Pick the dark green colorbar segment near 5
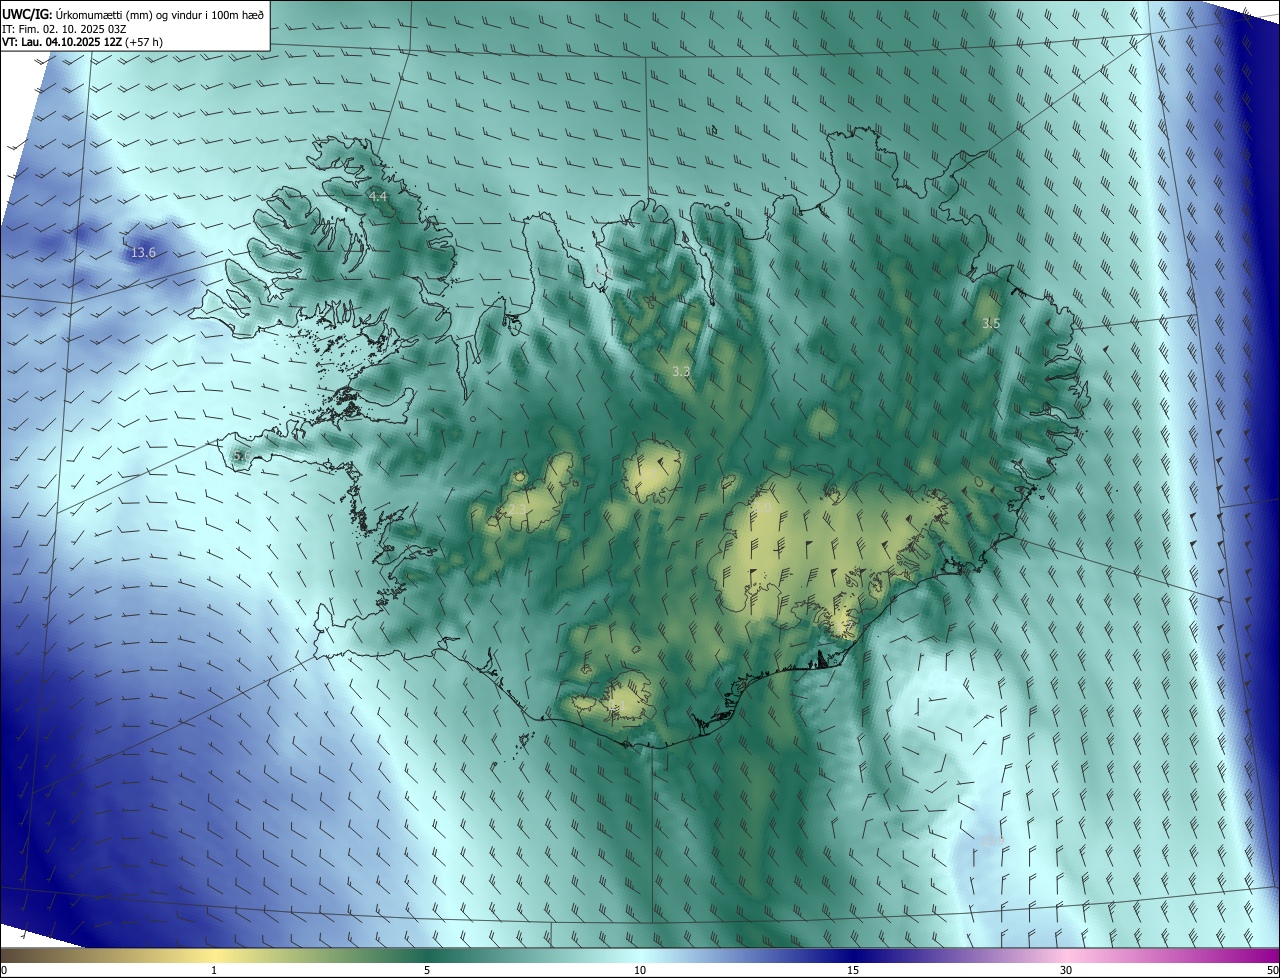 427,955
